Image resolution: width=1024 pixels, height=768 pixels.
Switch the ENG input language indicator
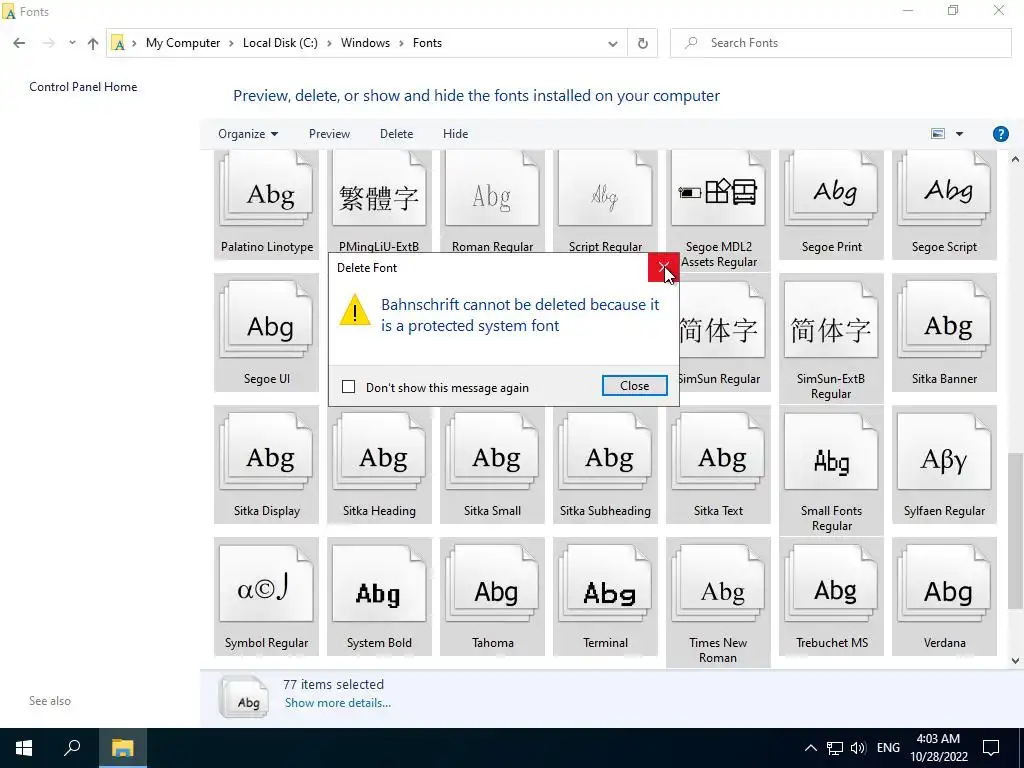pos(888,748)
